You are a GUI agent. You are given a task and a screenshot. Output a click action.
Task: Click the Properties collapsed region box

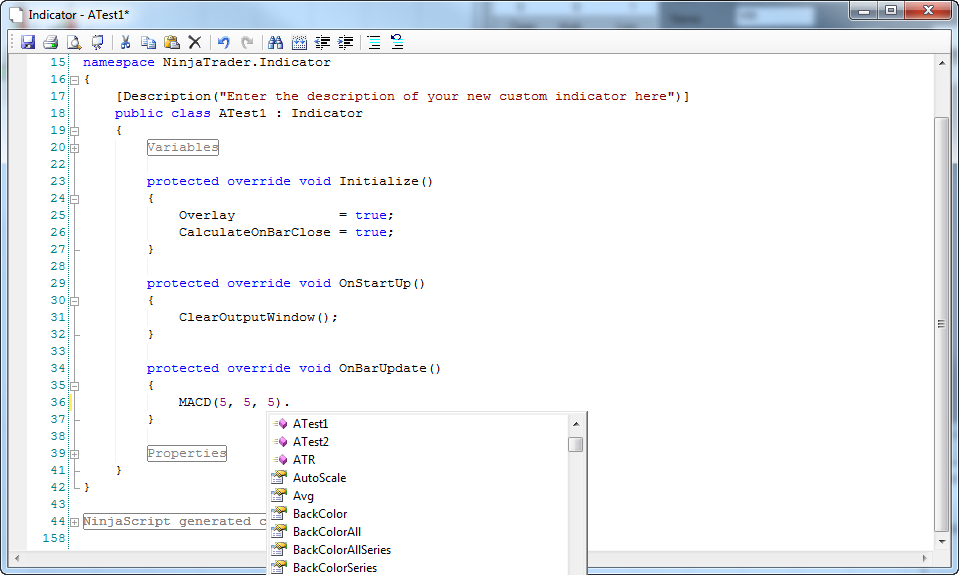pos(187,453)
